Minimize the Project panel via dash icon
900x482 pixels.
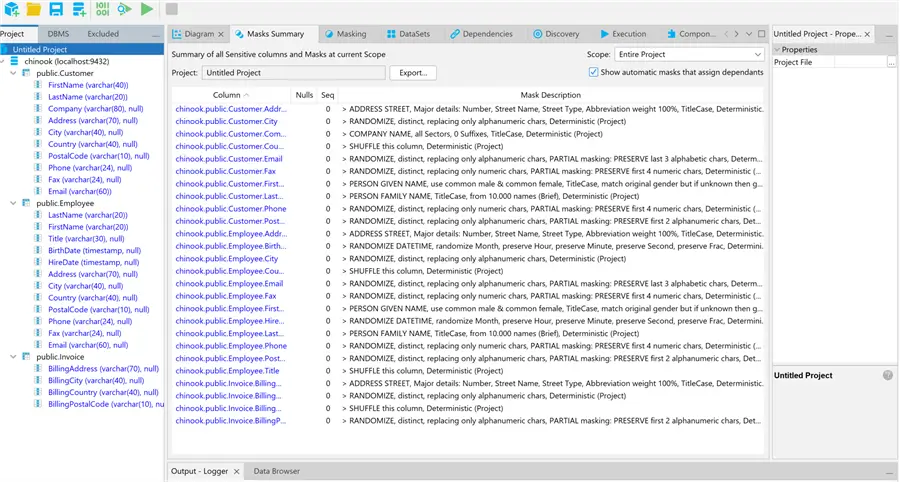point(156,34)
